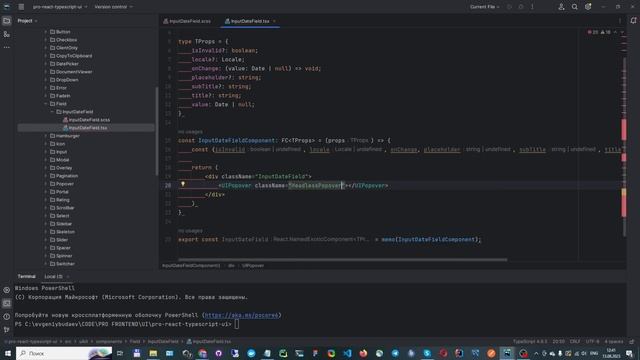Open Visual Studio Code from the taskbar

(347, 353)
